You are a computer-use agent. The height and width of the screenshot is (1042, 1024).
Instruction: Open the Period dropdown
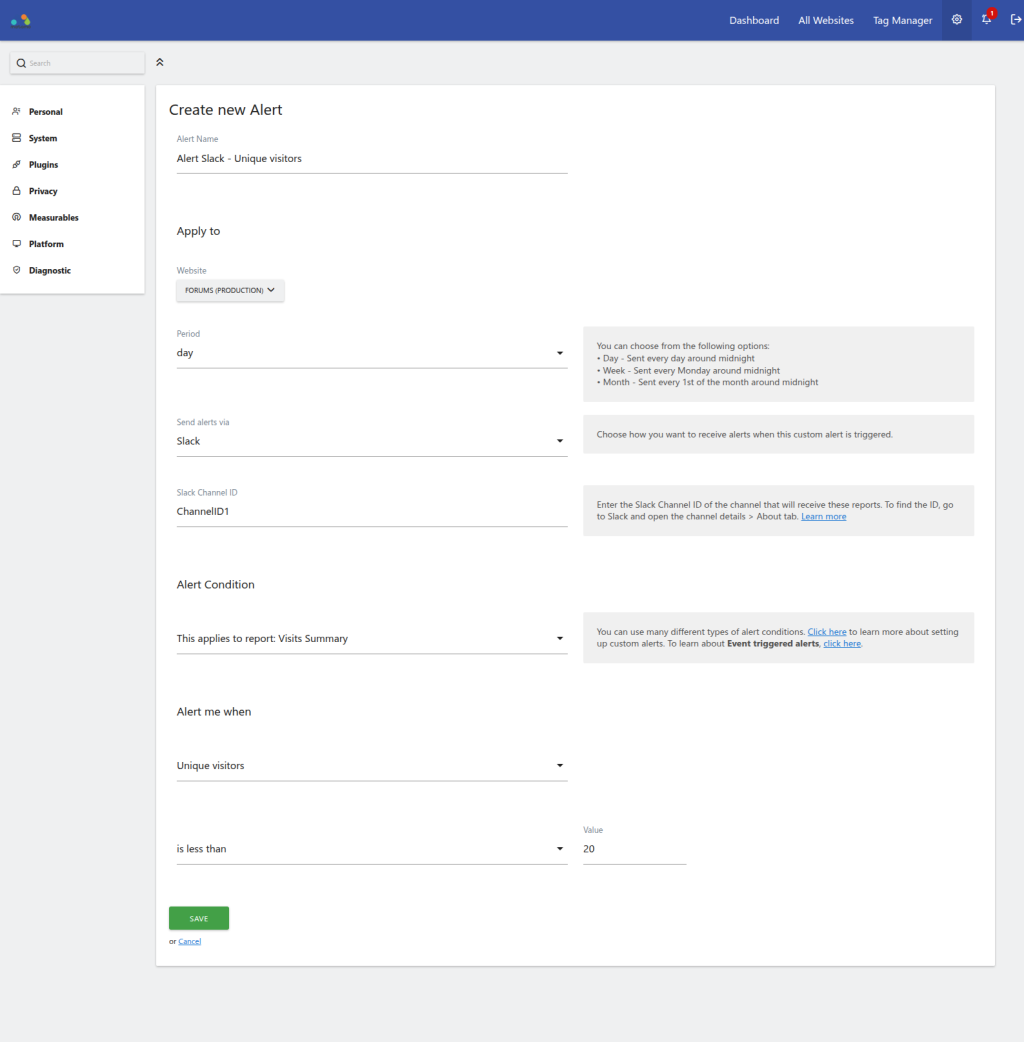point(371,353)
